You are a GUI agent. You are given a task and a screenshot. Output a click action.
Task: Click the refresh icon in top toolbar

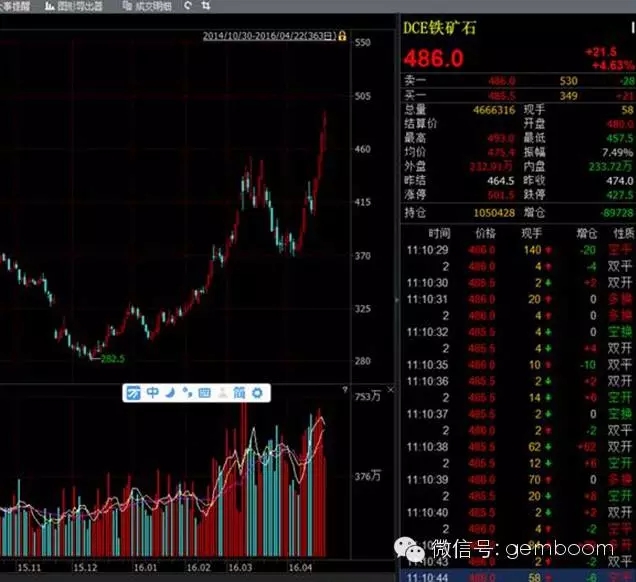(189, 6)
